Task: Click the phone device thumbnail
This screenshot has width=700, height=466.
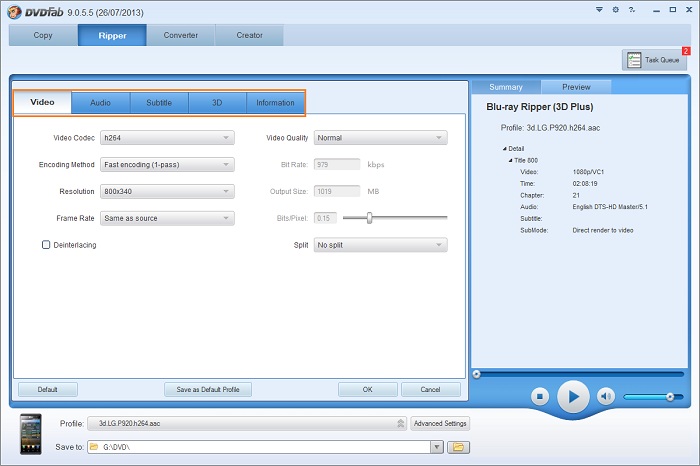Action: (31, 434)
